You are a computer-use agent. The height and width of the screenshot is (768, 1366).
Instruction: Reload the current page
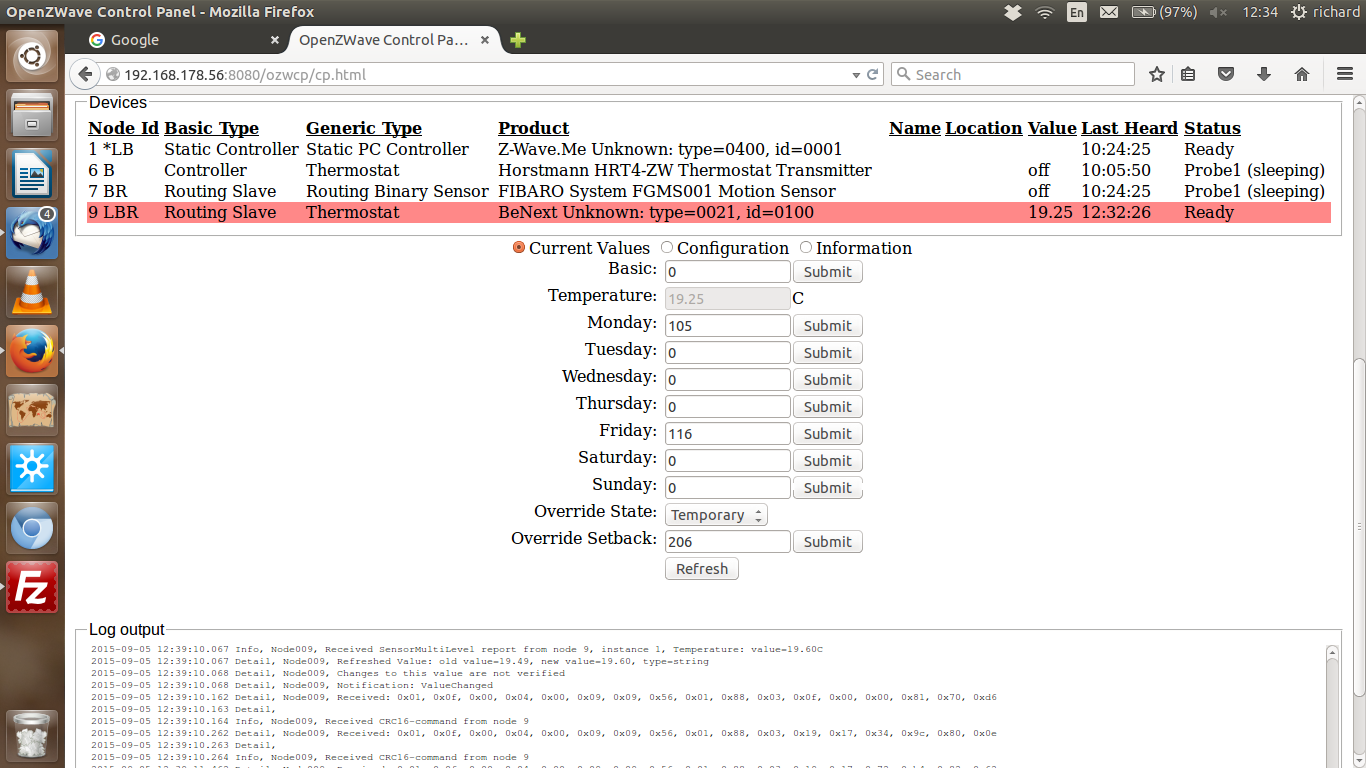pyautogui.click(x=873, y=74)
